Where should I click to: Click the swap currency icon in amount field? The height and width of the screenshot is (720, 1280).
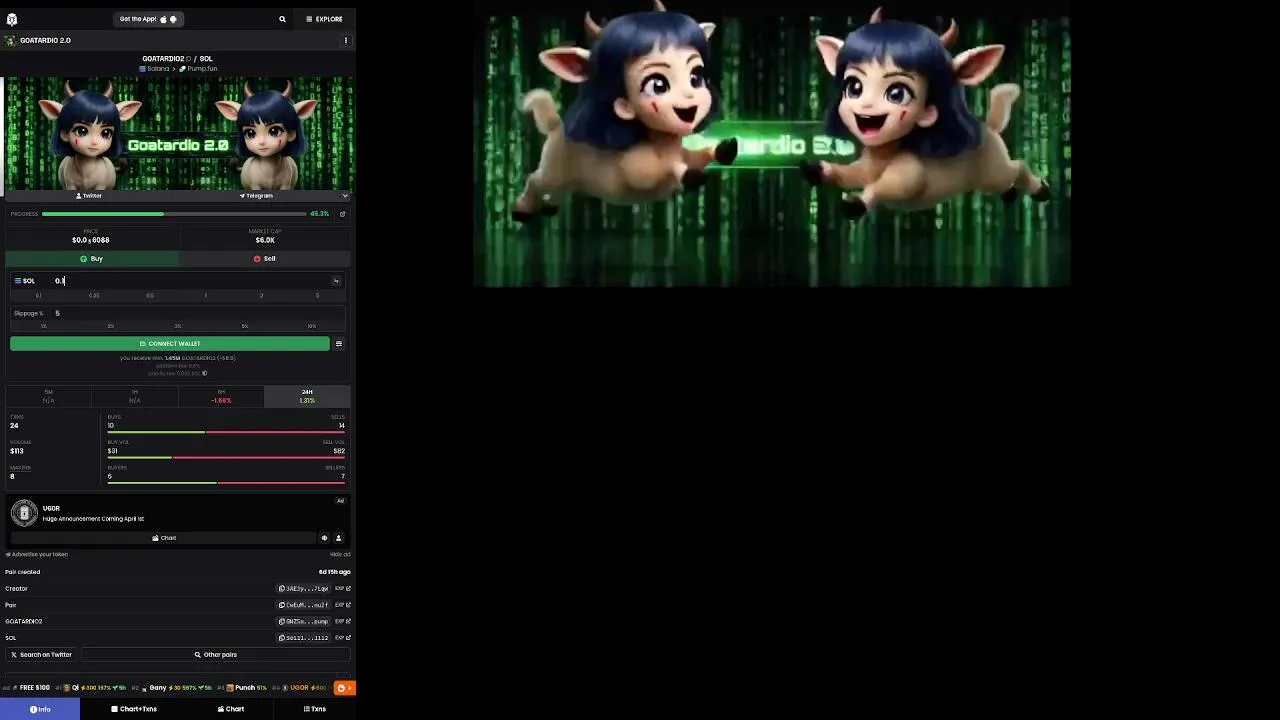pos(336,281)
